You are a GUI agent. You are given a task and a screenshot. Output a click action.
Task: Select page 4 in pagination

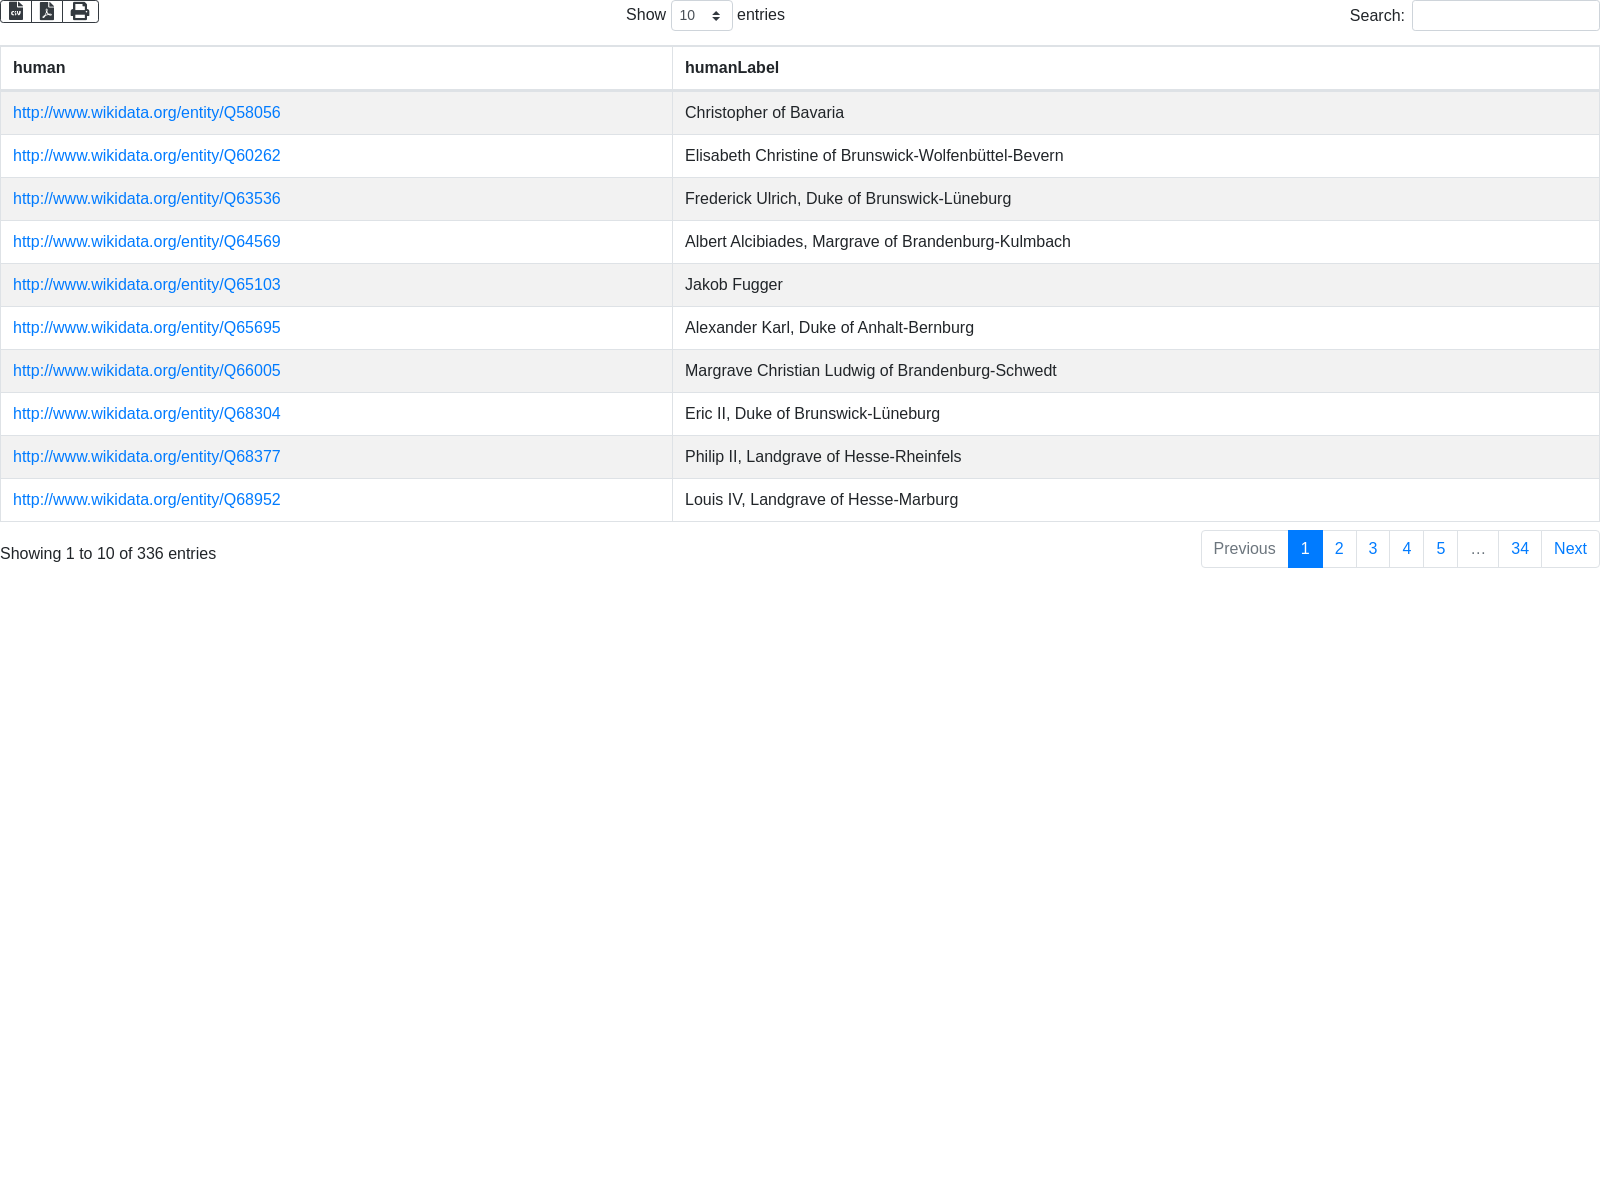(x=1407, y=549)
